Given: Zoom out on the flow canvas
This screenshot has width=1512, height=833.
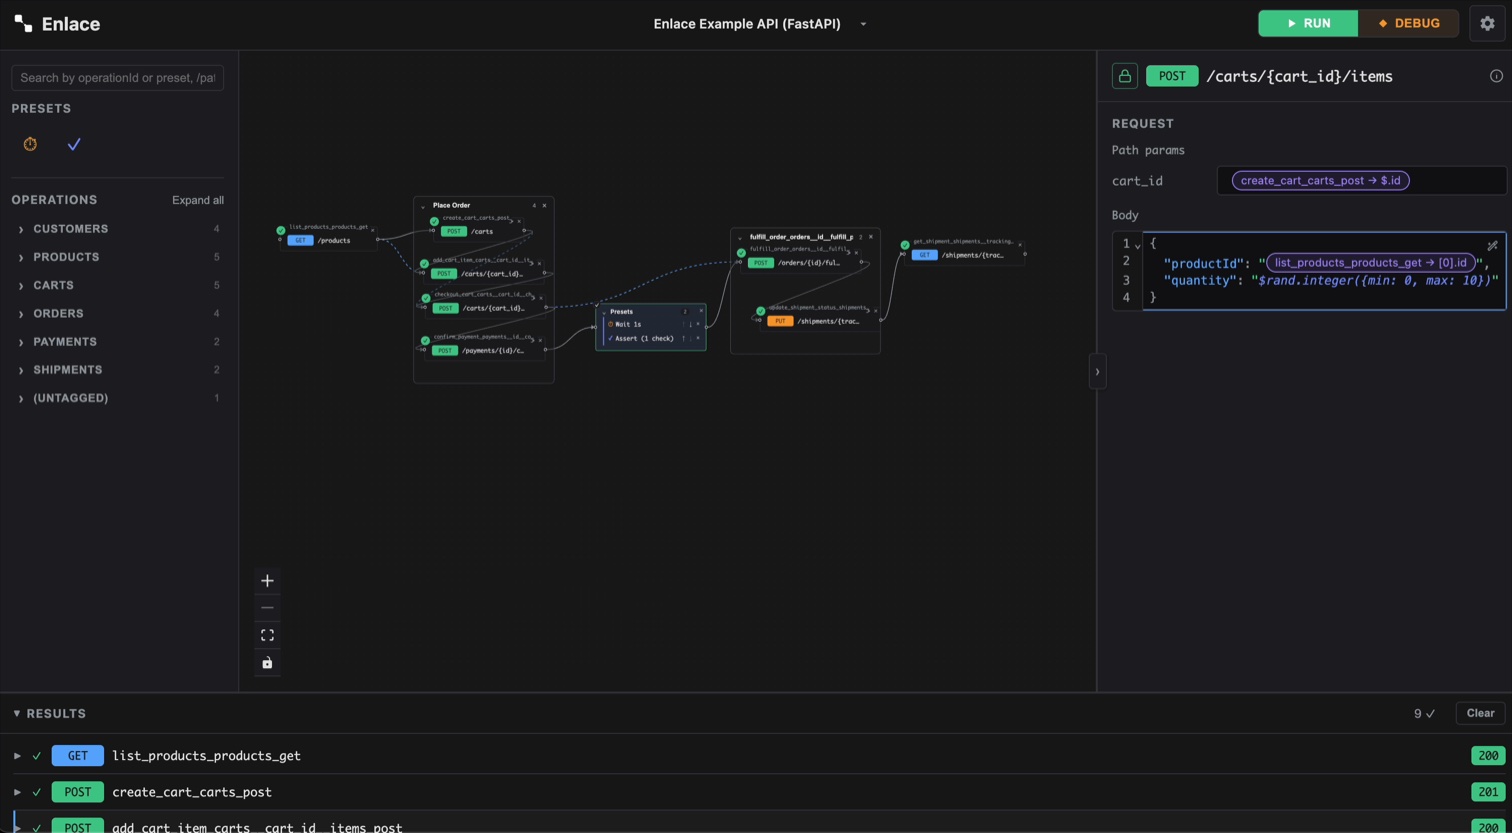Looking at the screenshot, I should coord(267,608).
